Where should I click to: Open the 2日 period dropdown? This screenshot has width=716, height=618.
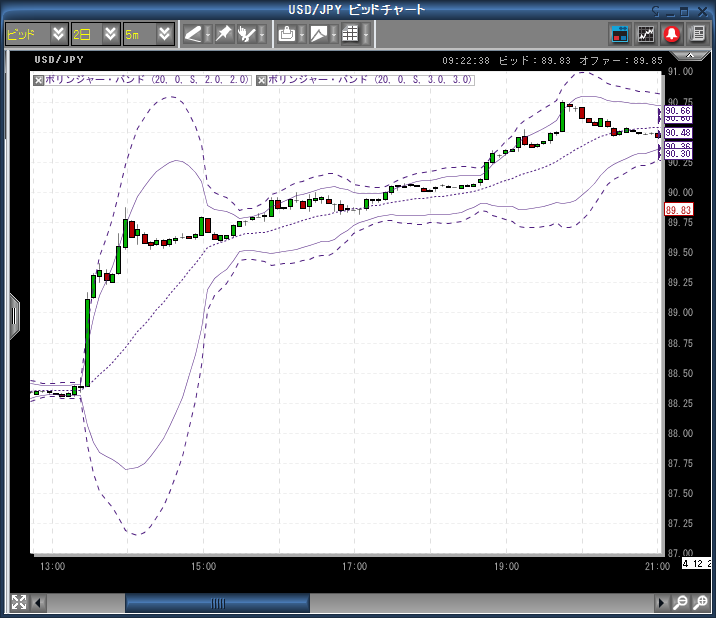coord(95,33)
